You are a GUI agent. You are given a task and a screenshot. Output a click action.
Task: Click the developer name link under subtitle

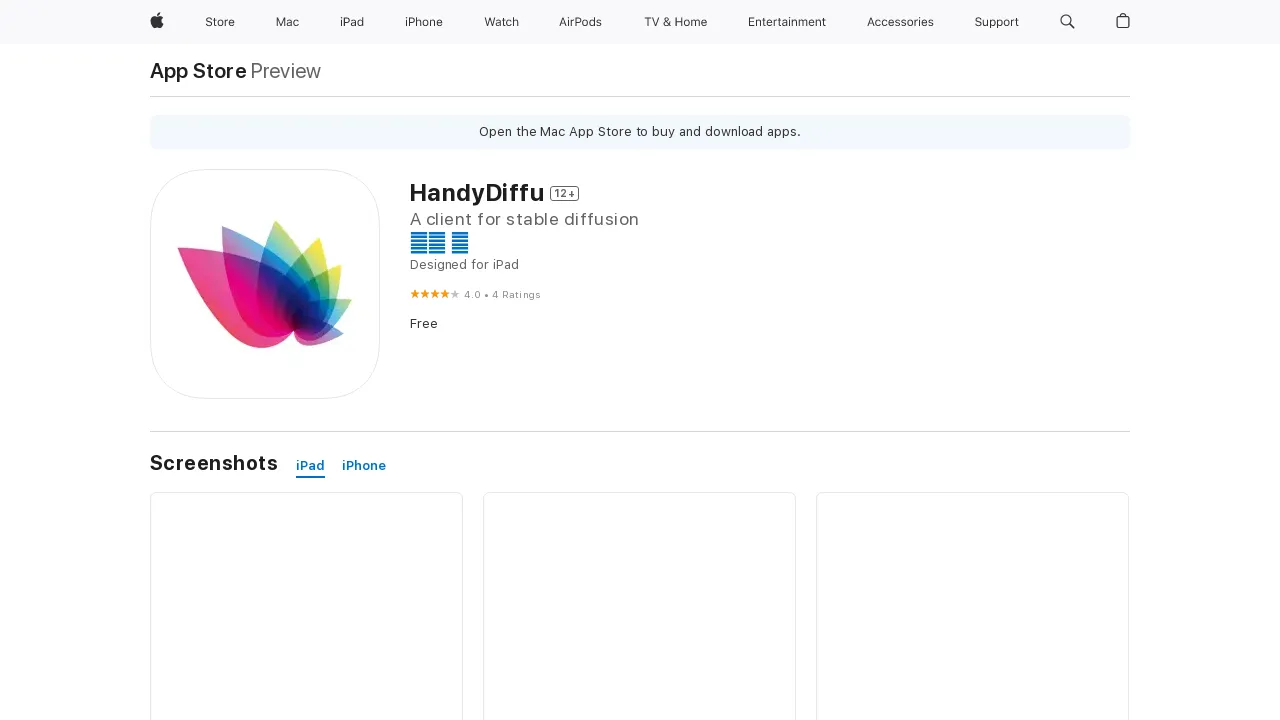point(439,243)
